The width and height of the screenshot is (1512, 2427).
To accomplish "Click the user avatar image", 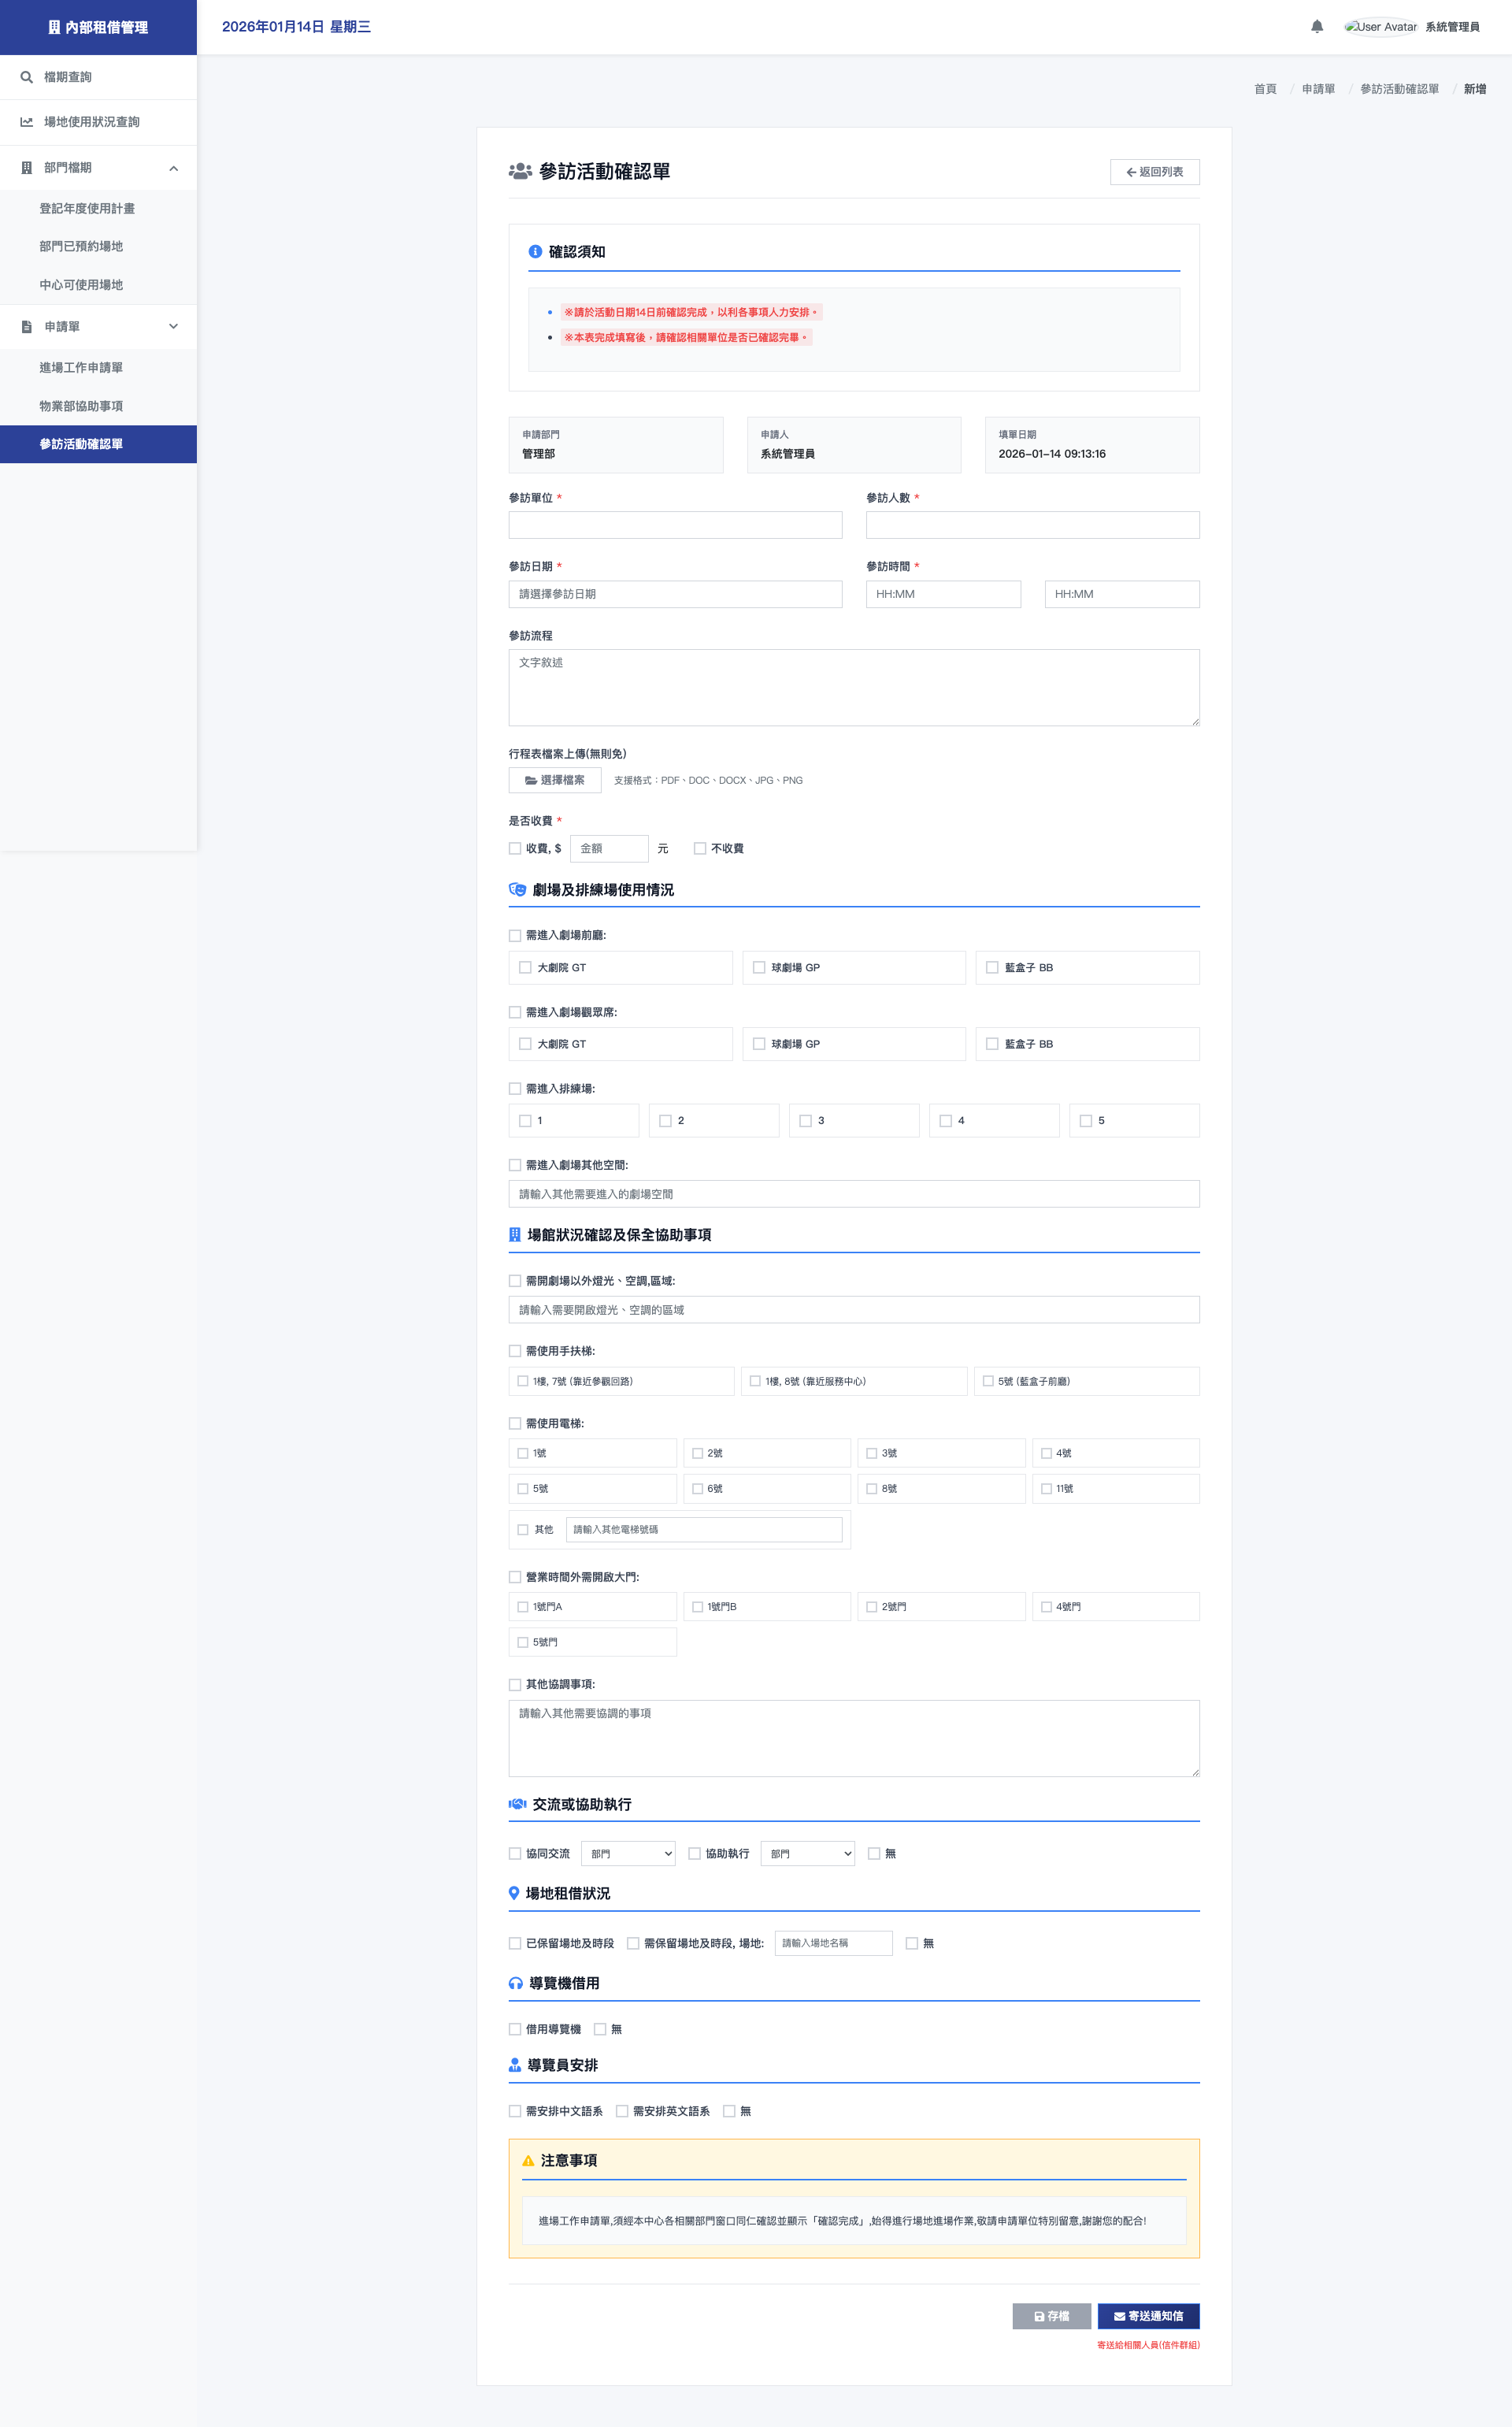I will coord(1380,27).
